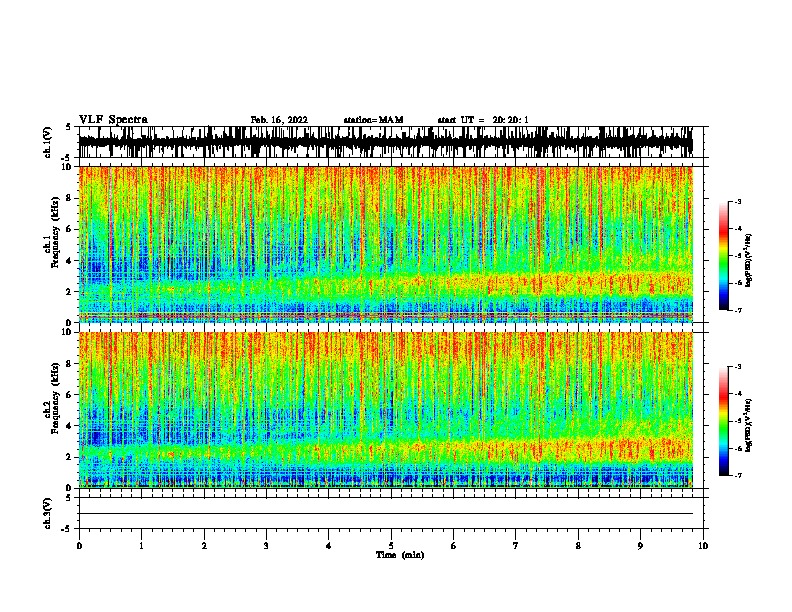This screenshot has width=792, height=612.
Task: Click the "Time (min)" axis label
Action: 400,555
